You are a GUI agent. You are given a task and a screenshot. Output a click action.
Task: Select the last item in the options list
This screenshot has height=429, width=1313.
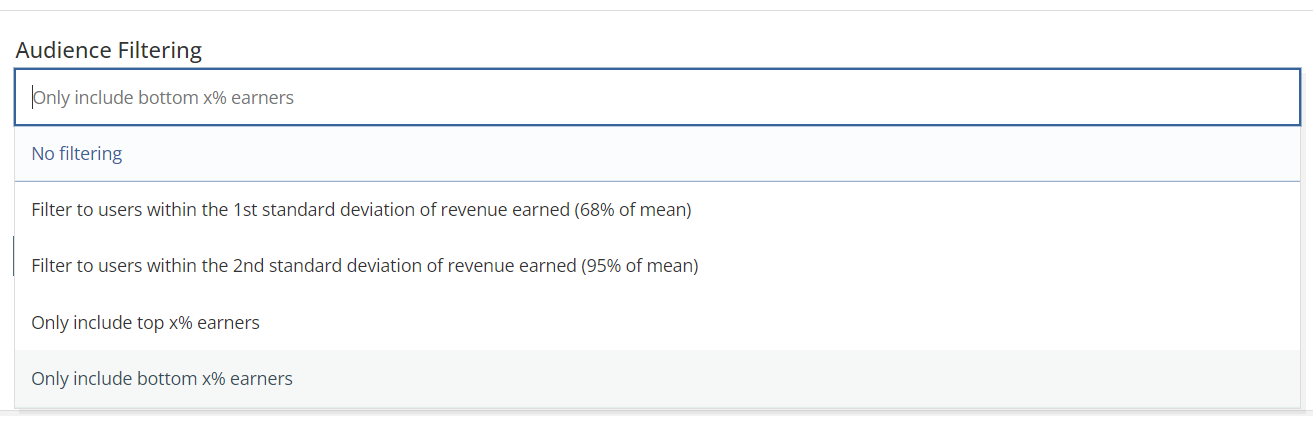point(657,379)
